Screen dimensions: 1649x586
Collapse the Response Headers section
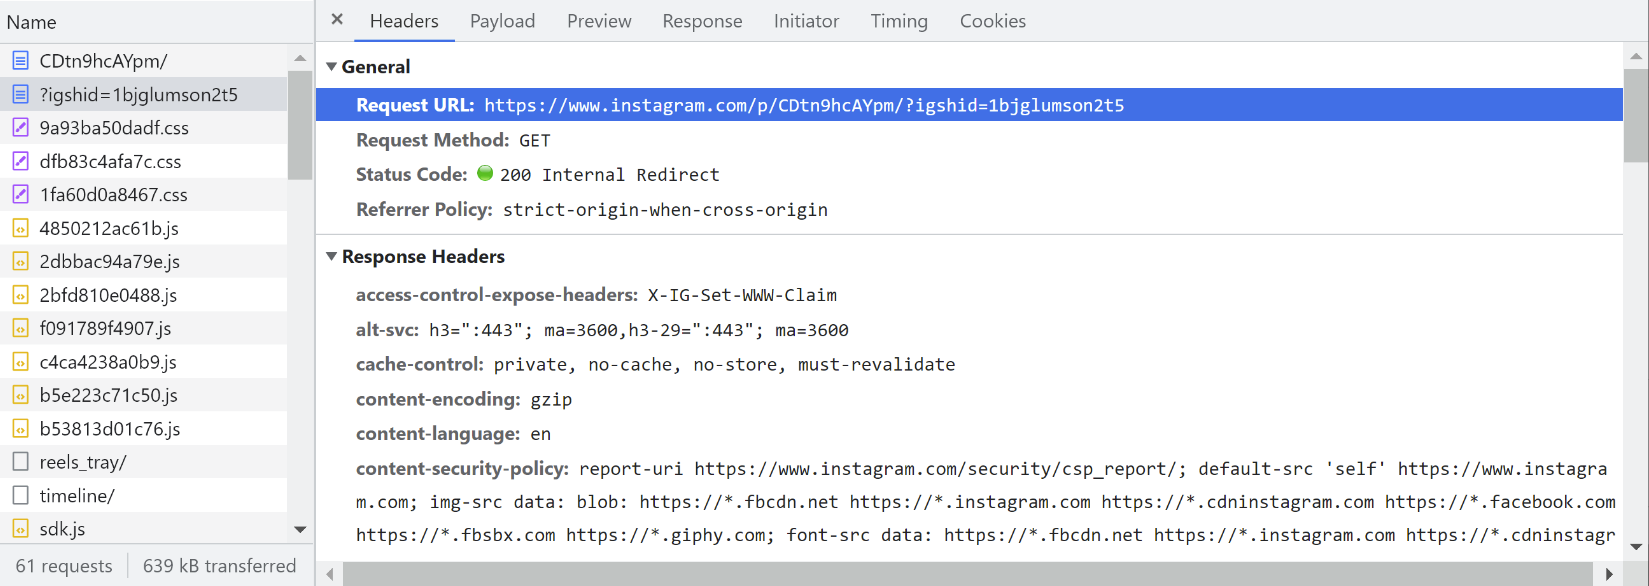coord(331,256)
